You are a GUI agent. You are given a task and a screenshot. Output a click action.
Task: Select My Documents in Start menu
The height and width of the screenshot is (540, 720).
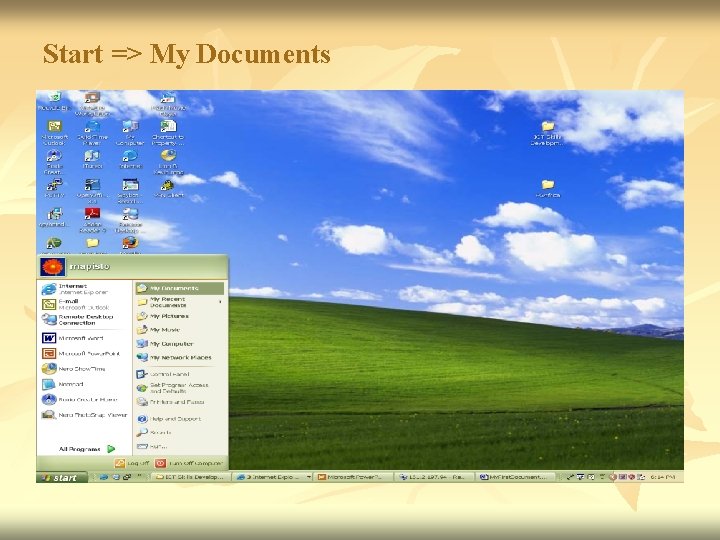pos(180,288)
